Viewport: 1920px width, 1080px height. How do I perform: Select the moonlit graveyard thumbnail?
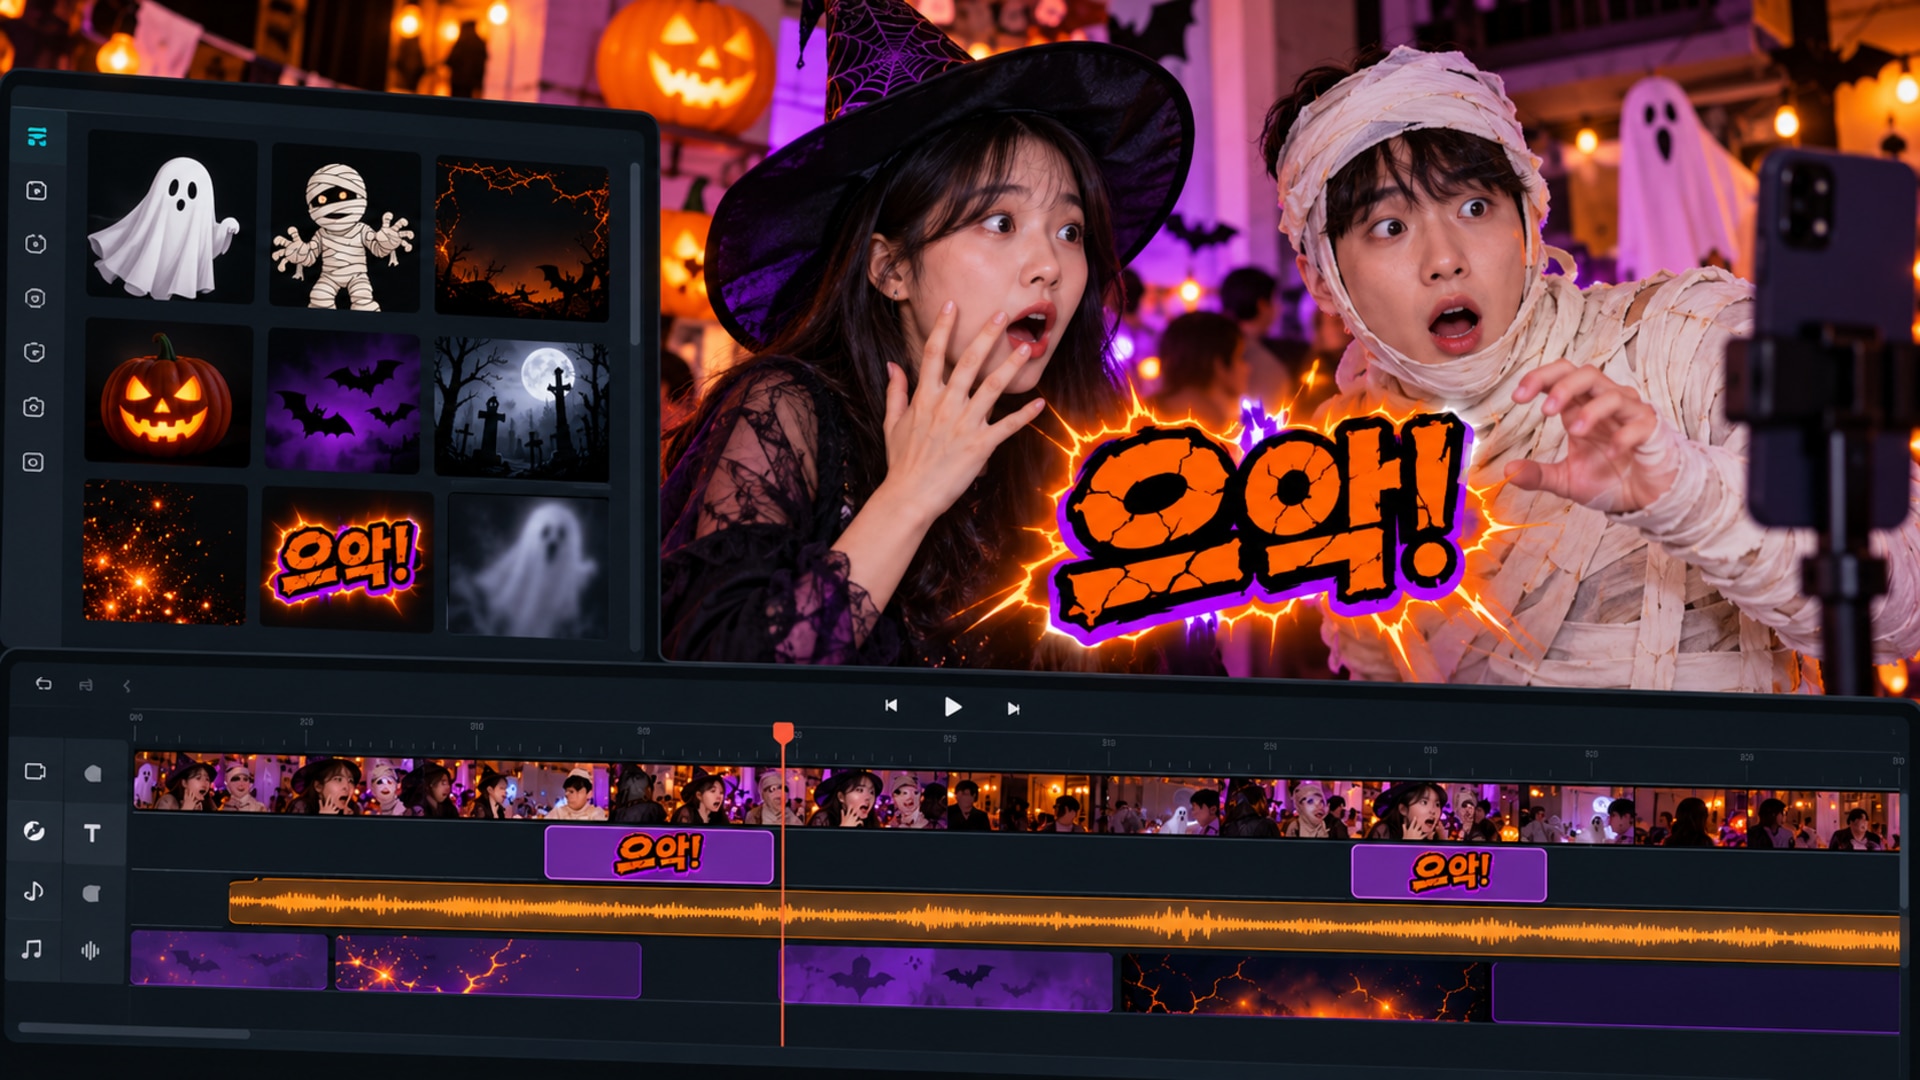click(522, 409)
